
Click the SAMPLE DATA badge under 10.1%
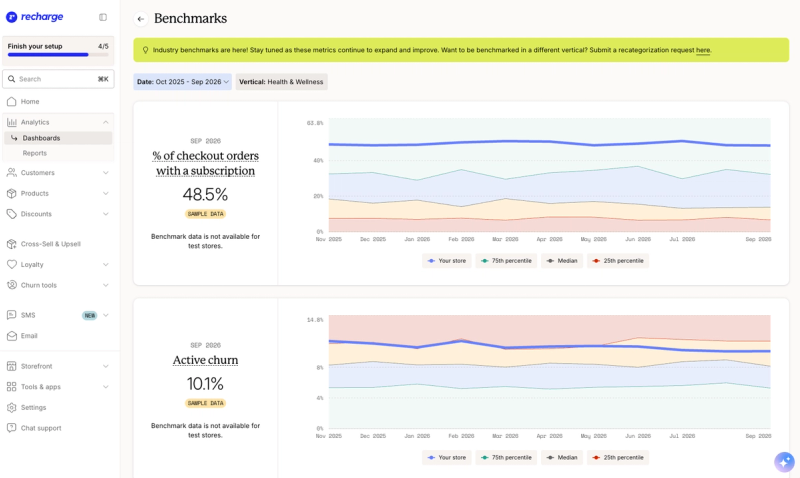[205, 403]
